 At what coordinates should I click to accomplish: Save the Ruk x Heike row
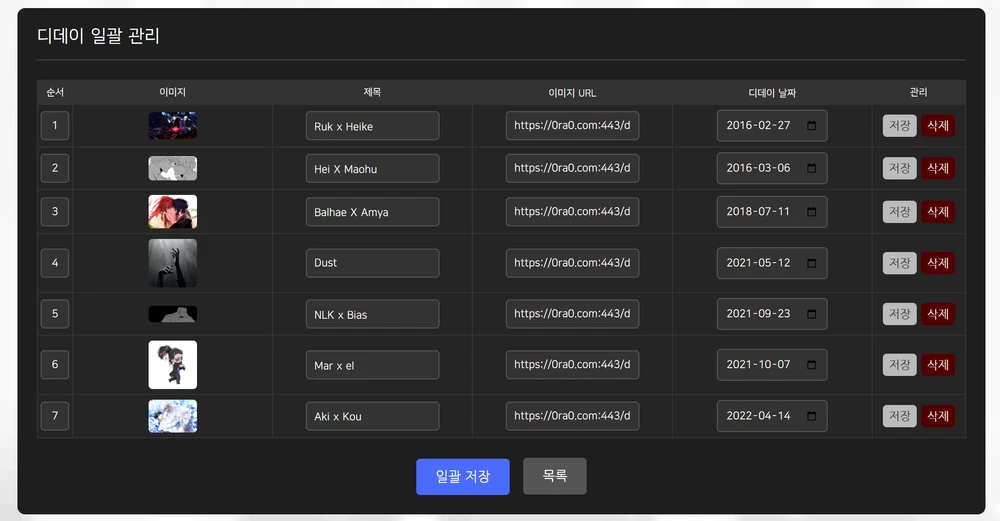click(899, 126)
